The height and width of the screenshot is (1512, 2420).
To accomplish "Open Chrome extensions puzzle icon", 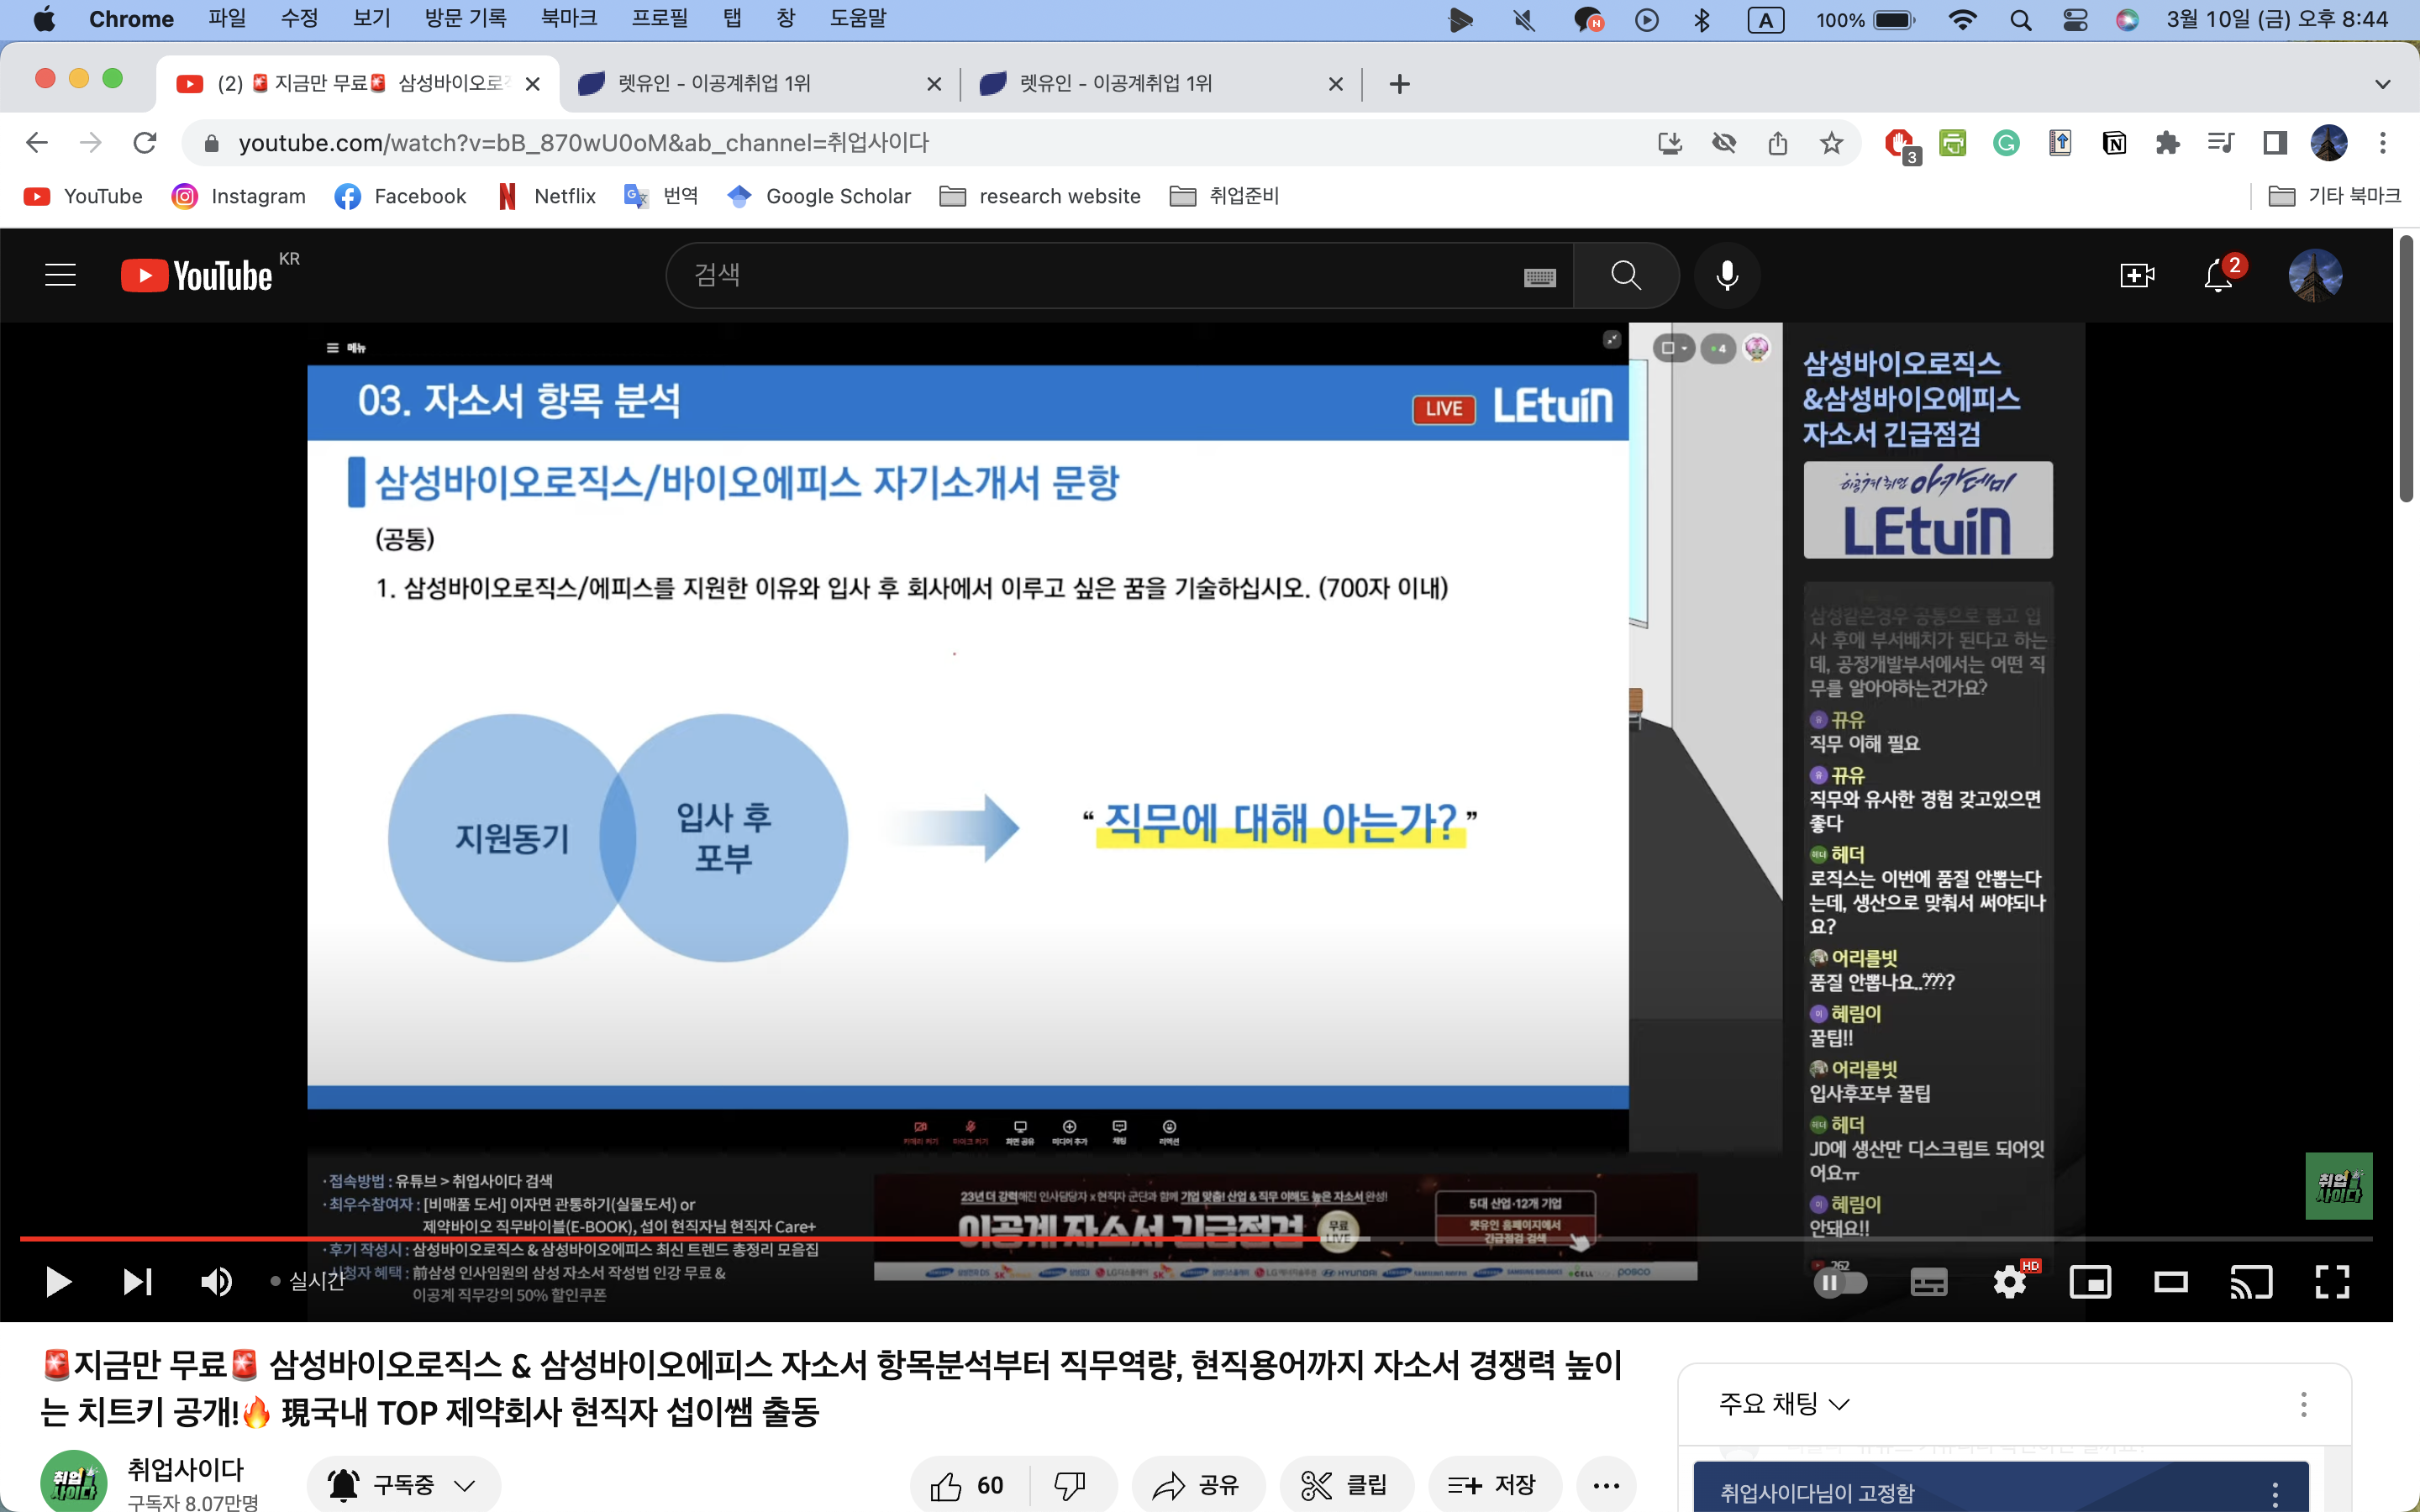I will pos(2167,143).
